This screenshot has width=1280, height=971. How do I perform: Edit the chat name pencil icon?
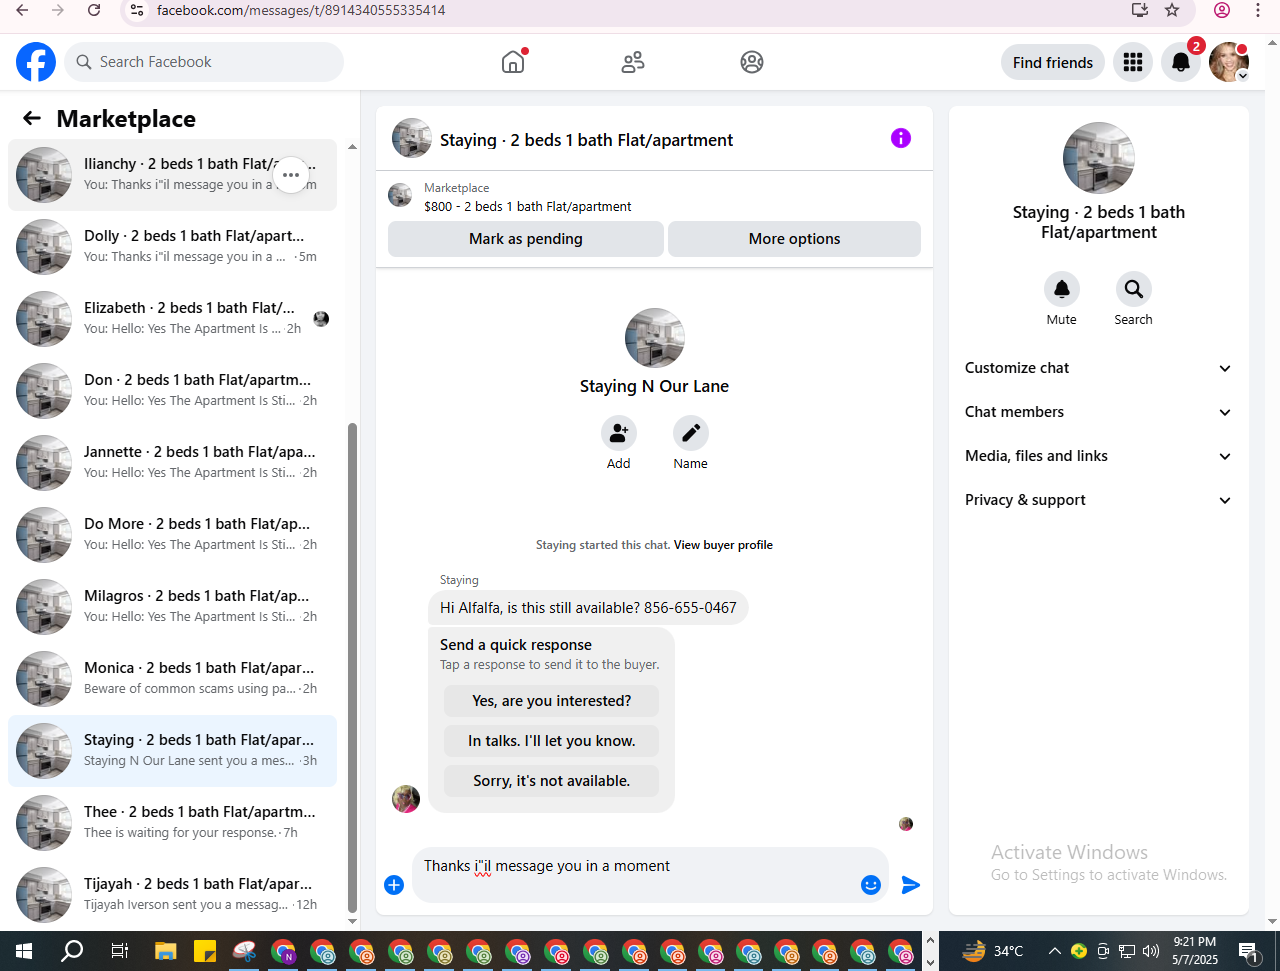point(691,433)
